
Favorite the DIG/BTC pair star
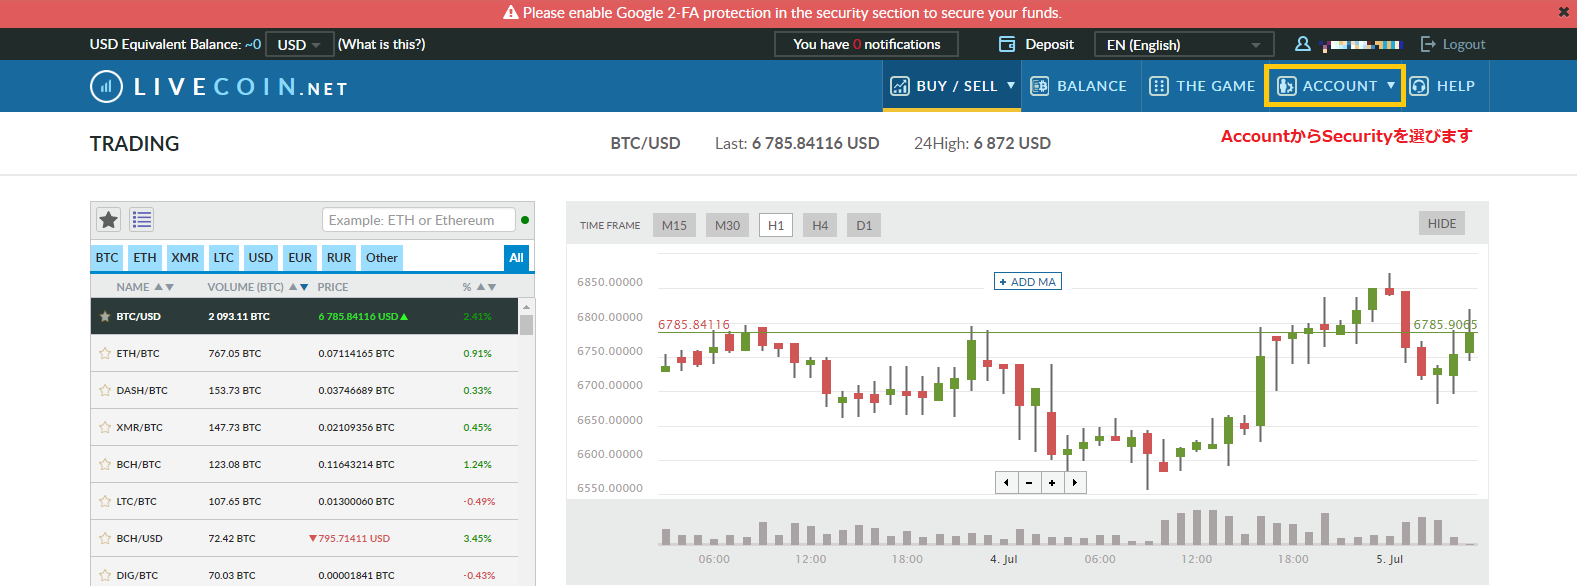[x=105, y=575]
